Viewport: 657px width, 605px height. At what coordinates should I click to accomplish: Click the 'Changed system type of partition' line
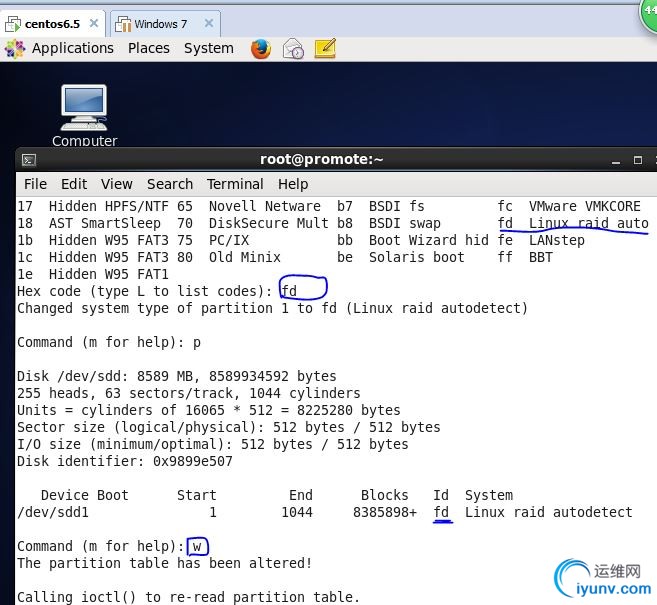click(272, 308)
